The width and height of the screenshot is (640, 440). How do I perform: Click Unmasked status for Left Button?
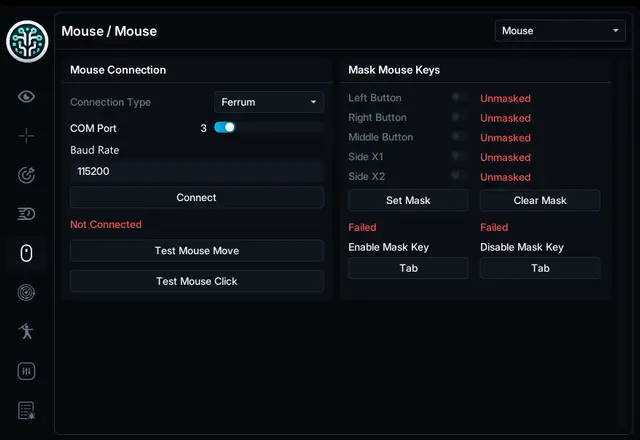[x=505, y=98]
